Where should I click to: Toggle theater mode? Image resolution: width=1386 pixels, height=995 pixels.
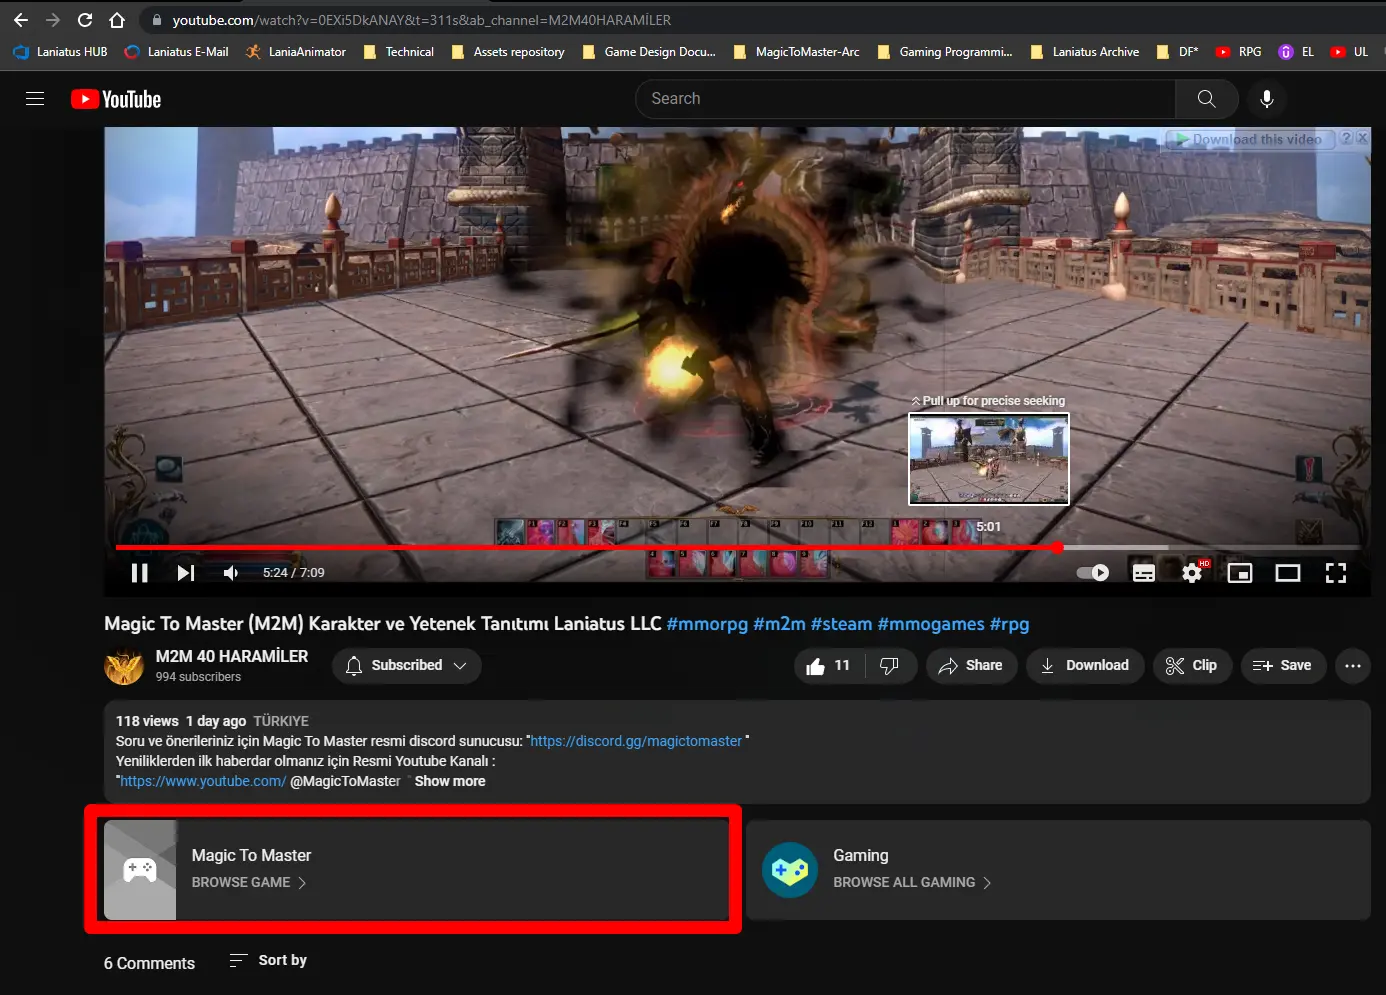pos(1288,573)
